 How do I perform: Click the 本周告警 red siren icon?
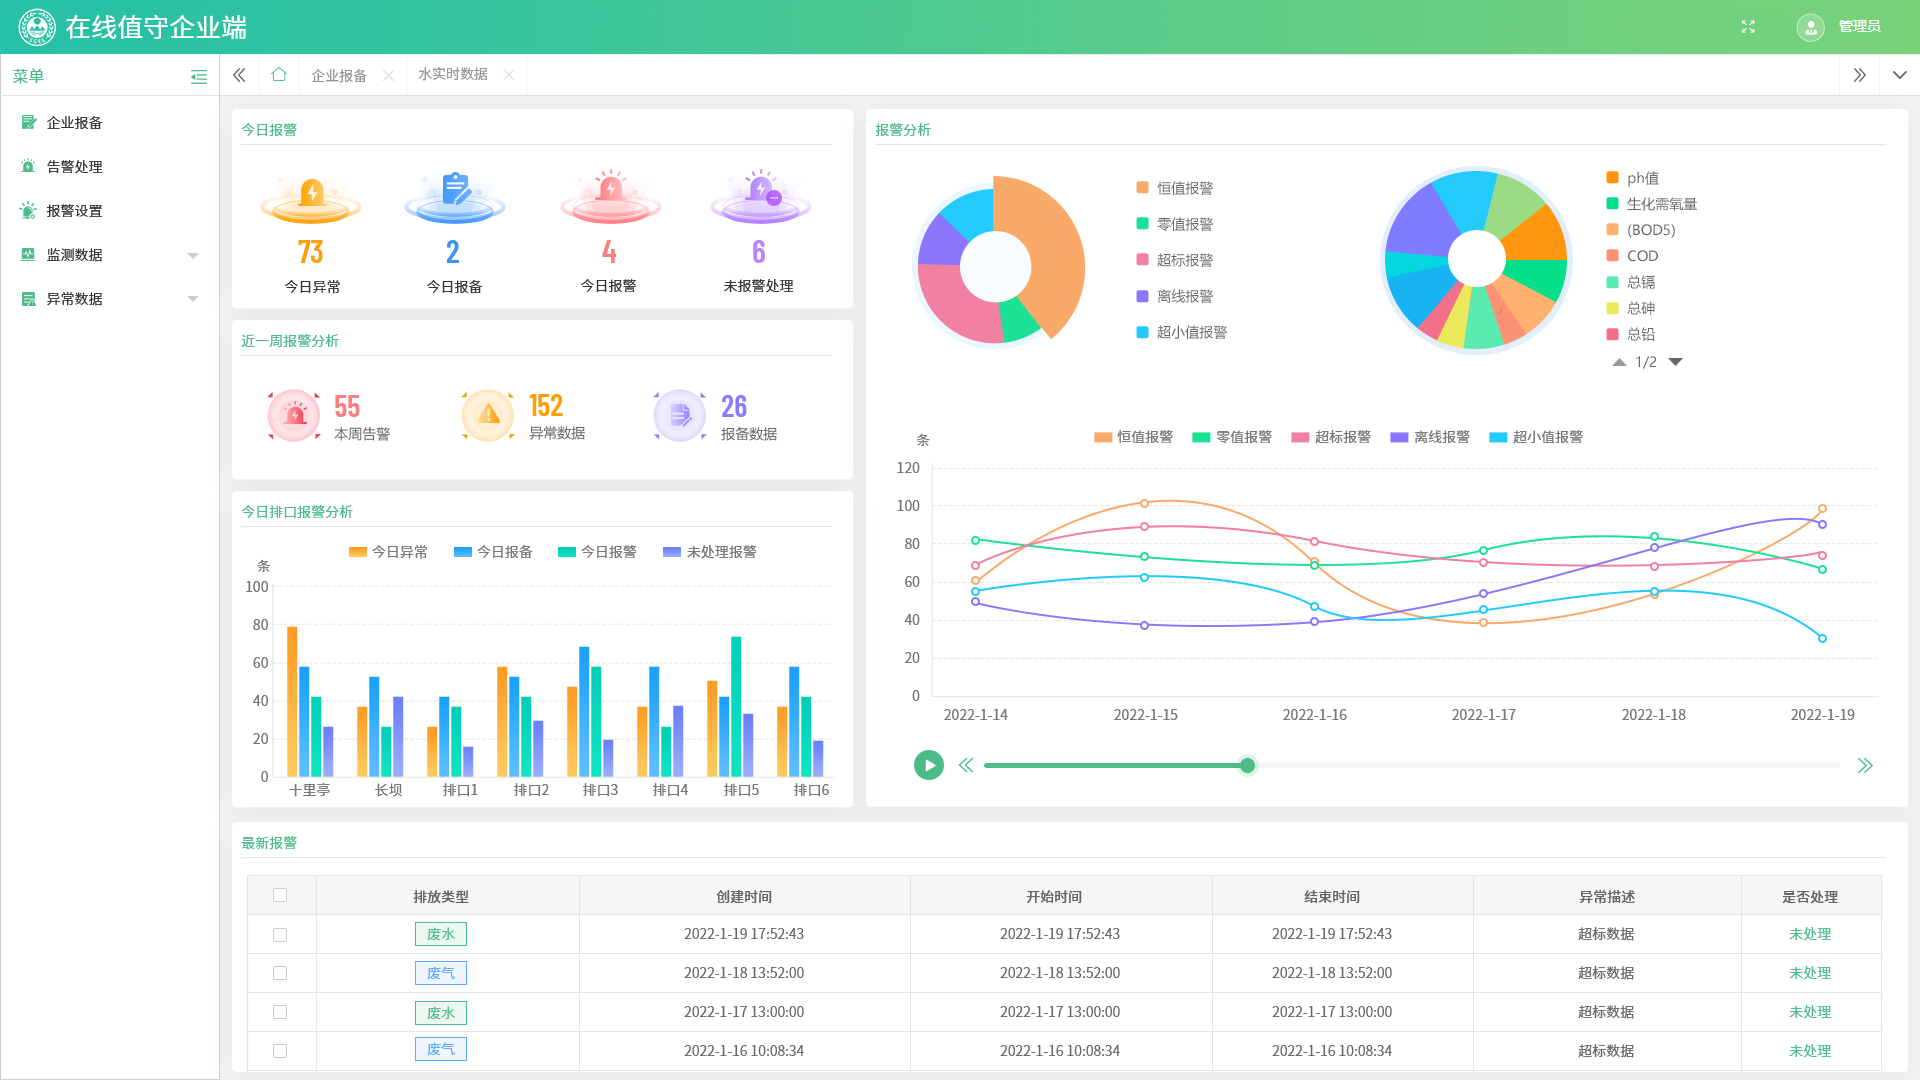point(294,415)
